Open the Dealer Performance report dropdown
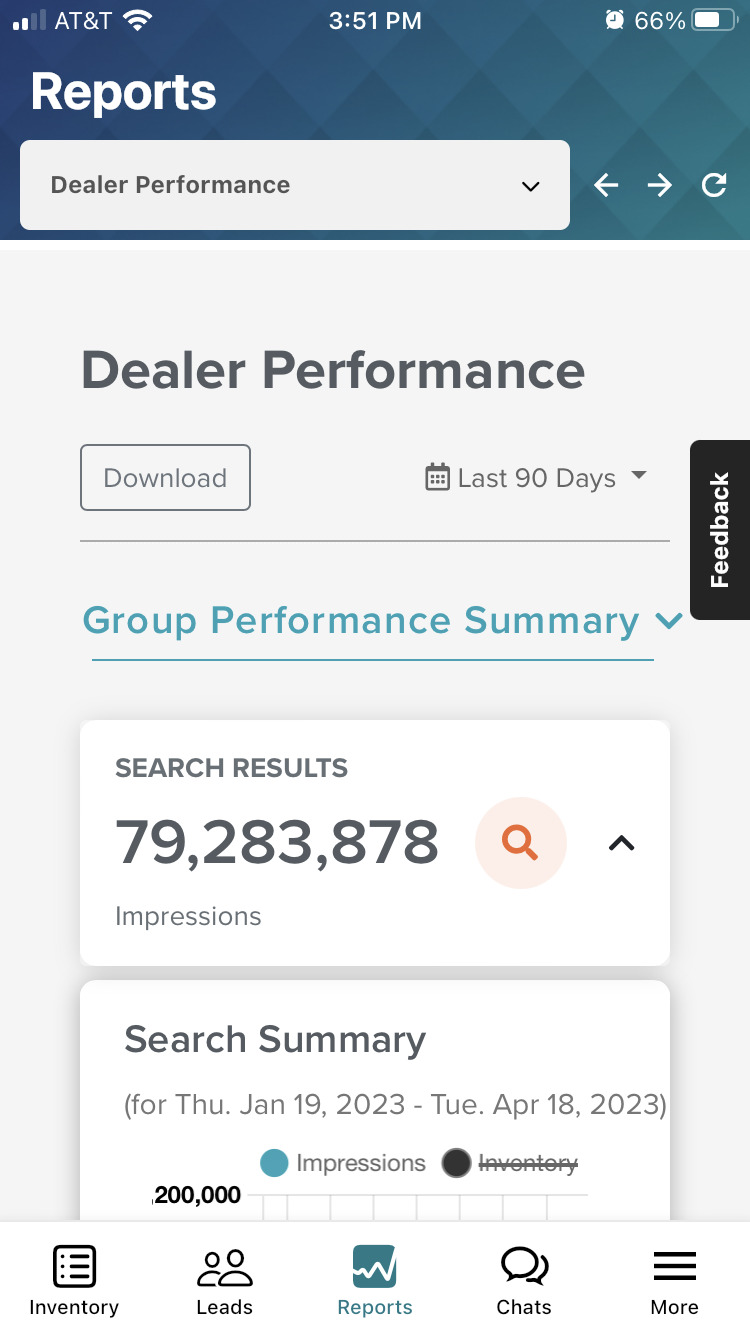This screenshot has height=1334, width=750. point(295,185)
